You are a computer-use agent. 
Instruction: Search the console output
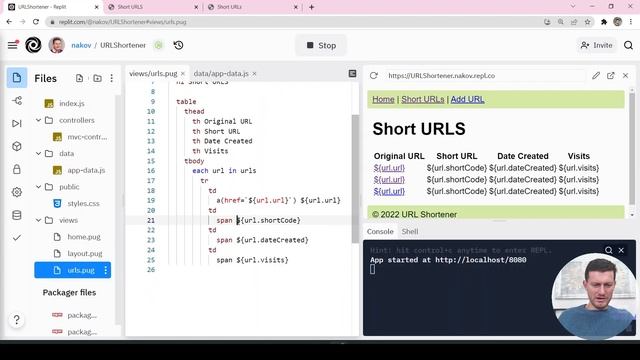coord(609,250)
